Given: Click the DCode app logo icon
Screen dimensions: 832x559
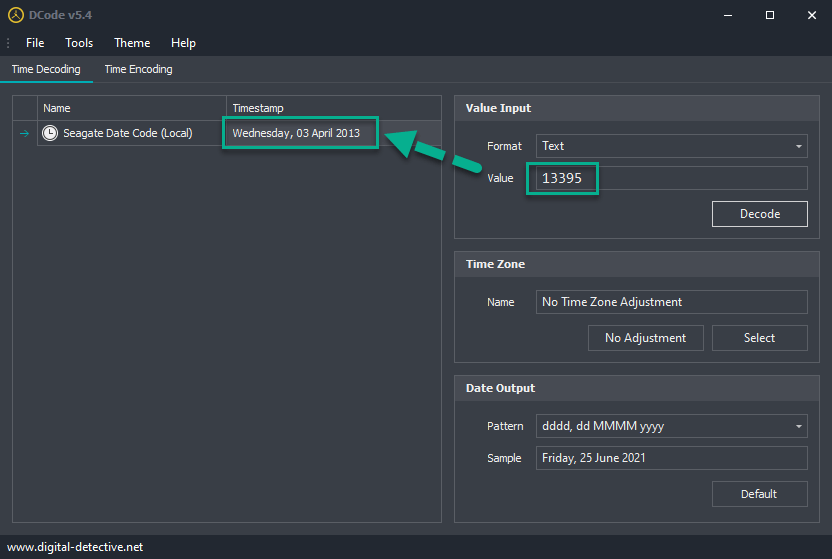Looking at the screenshot, I should 16,15.
